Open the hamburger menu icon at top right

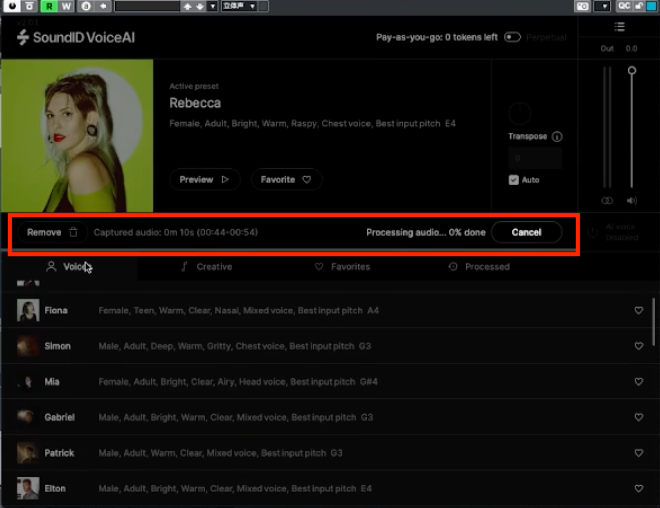pos(620,26)
